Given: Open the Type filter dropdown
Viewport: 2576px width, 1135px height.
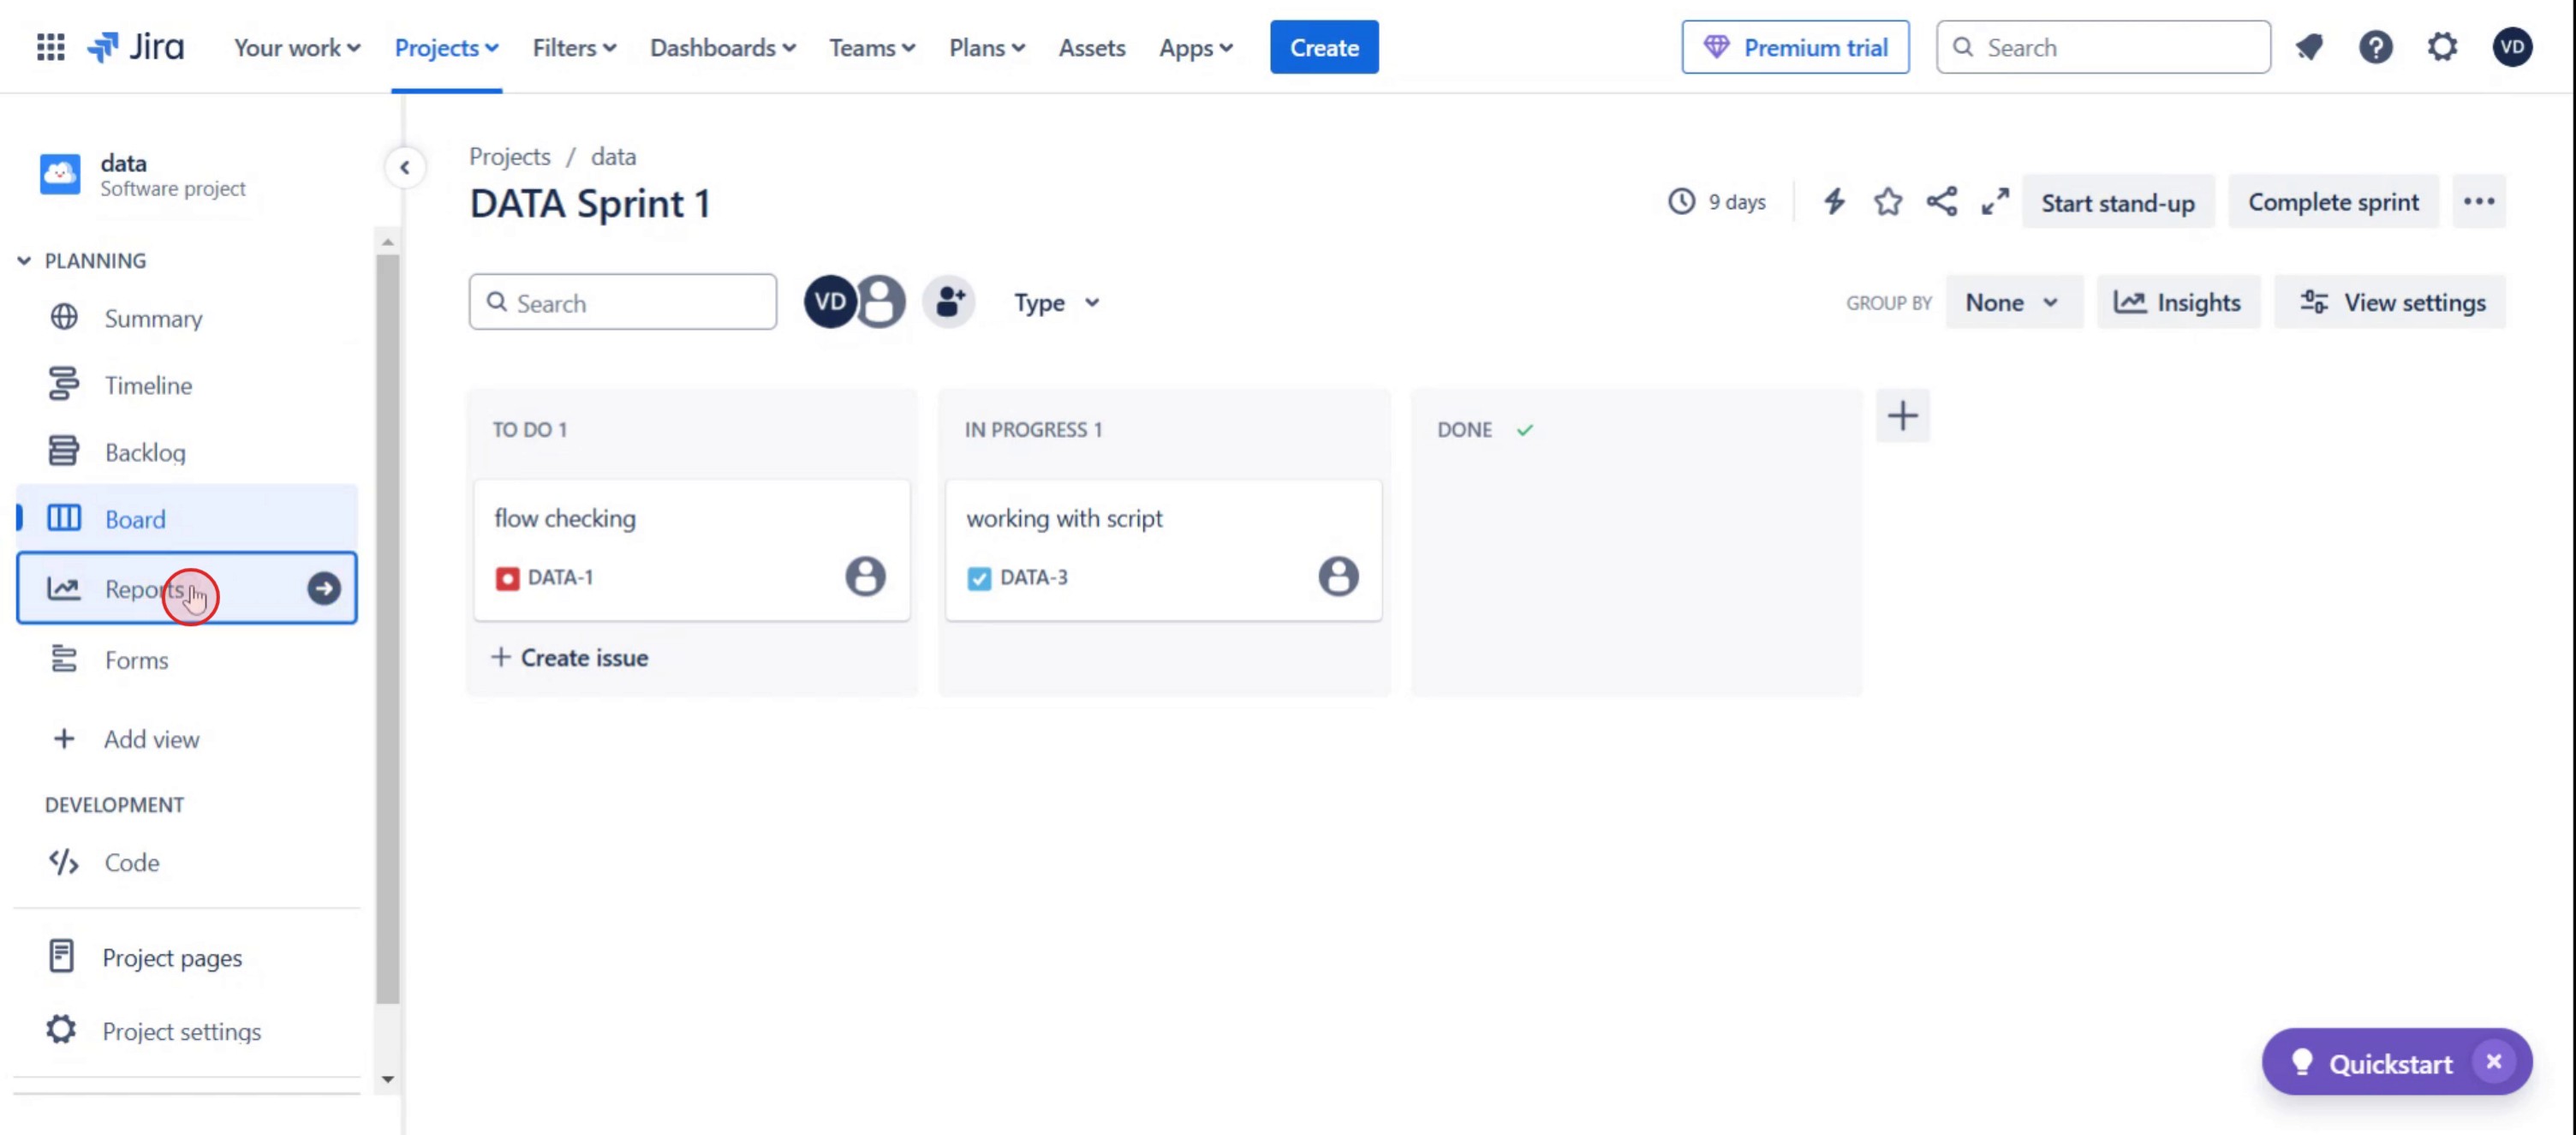Looking at the screenshot, I should (1056, 303).
